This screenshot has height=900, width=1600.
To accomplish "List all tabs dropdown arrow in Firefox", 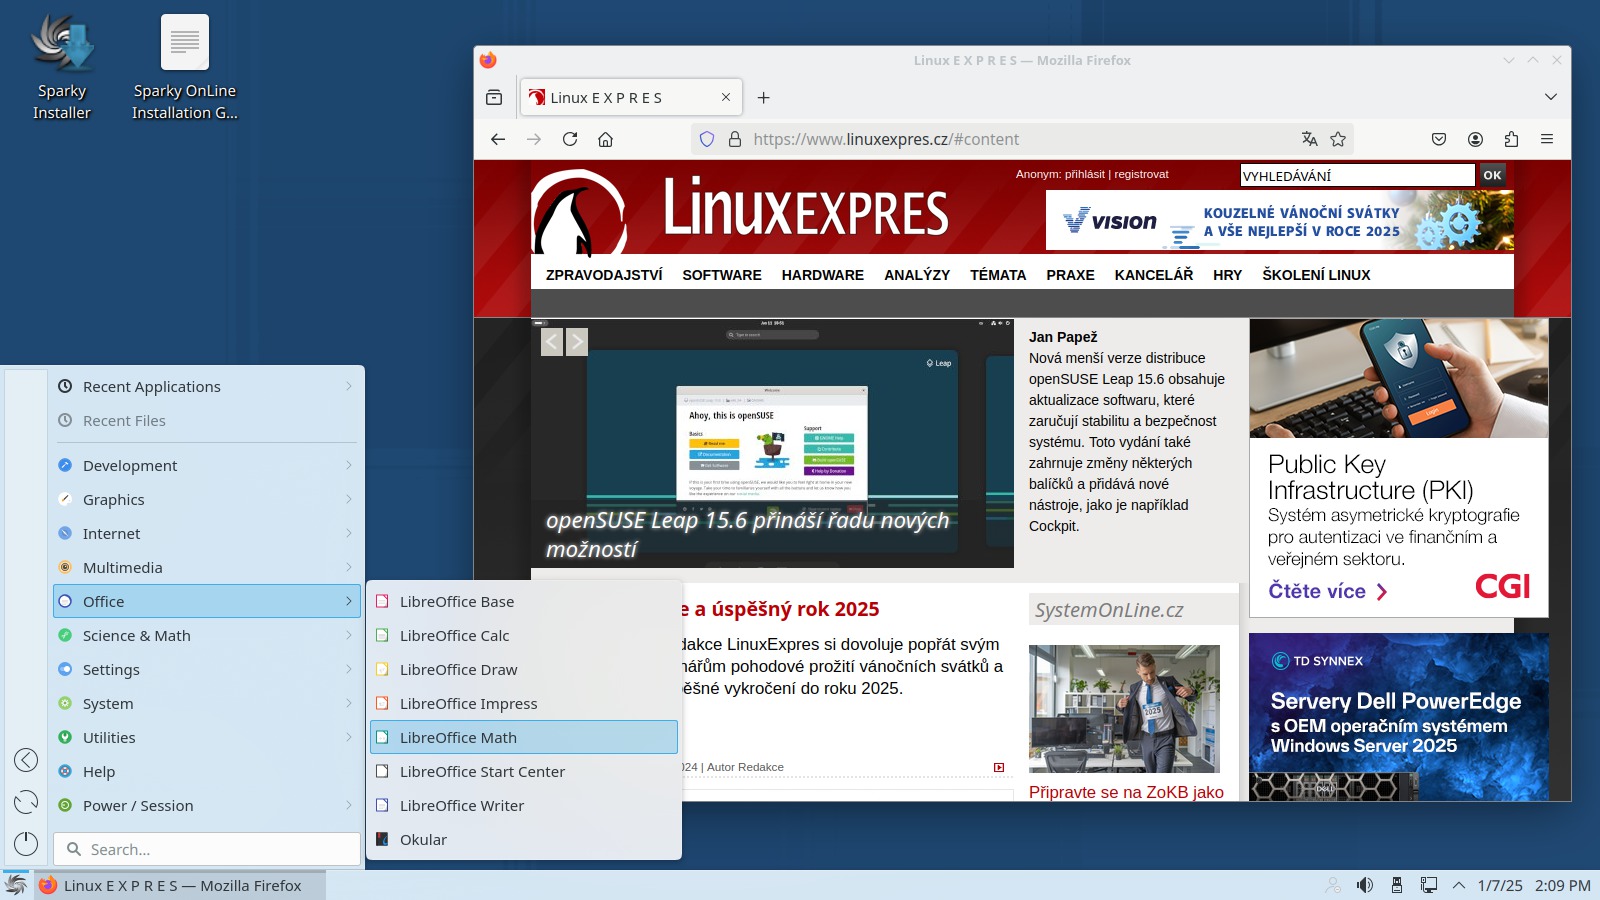I will pyautogui.click(x=1551, y=97).
